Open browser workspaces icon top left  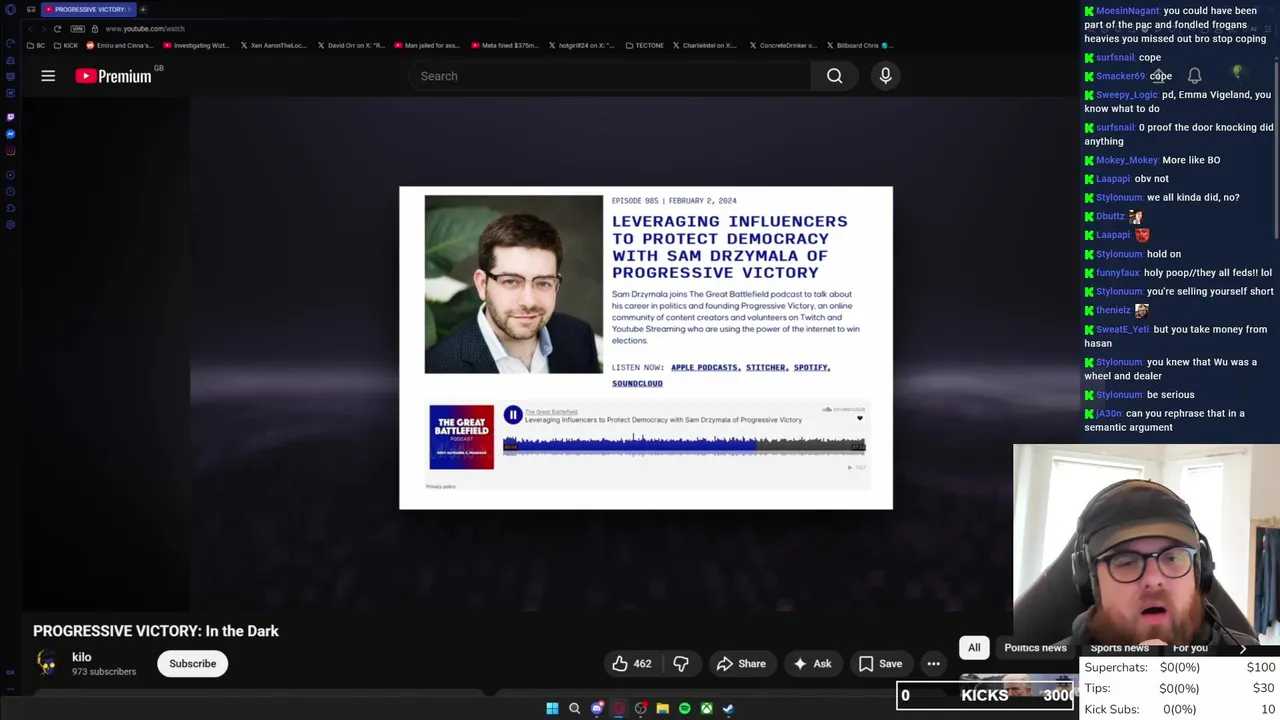click(31, 9)
